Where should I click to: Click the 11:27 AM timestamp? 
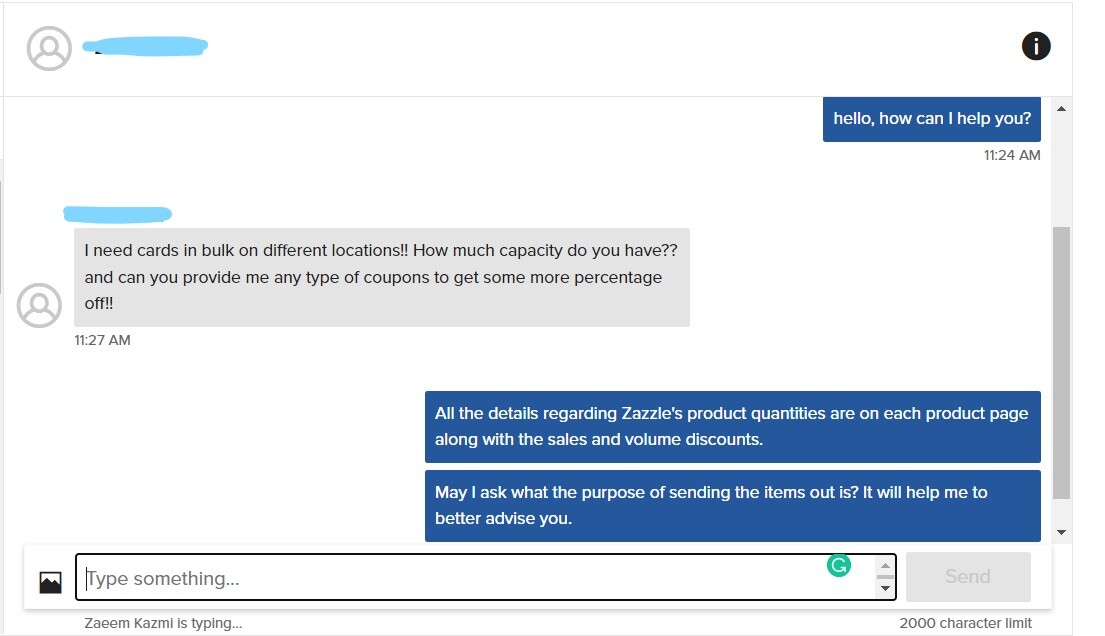coord(102,340)
